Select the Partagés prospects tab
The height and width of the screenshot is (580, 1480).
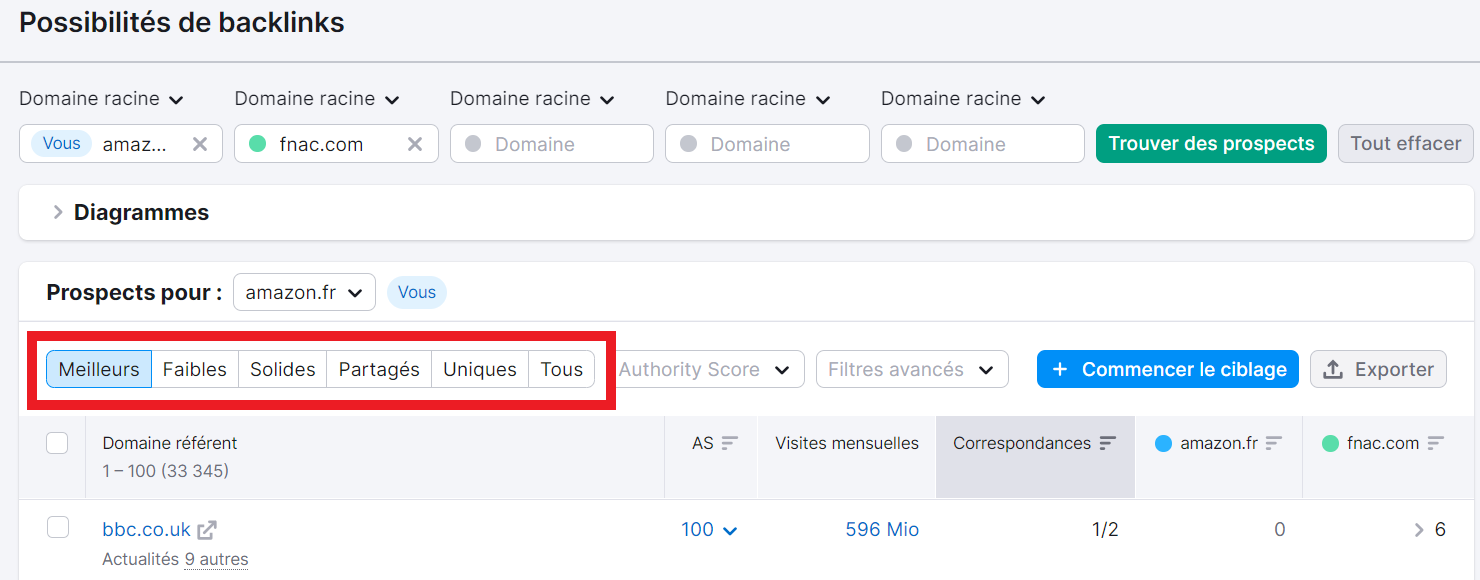pos(378,369)
